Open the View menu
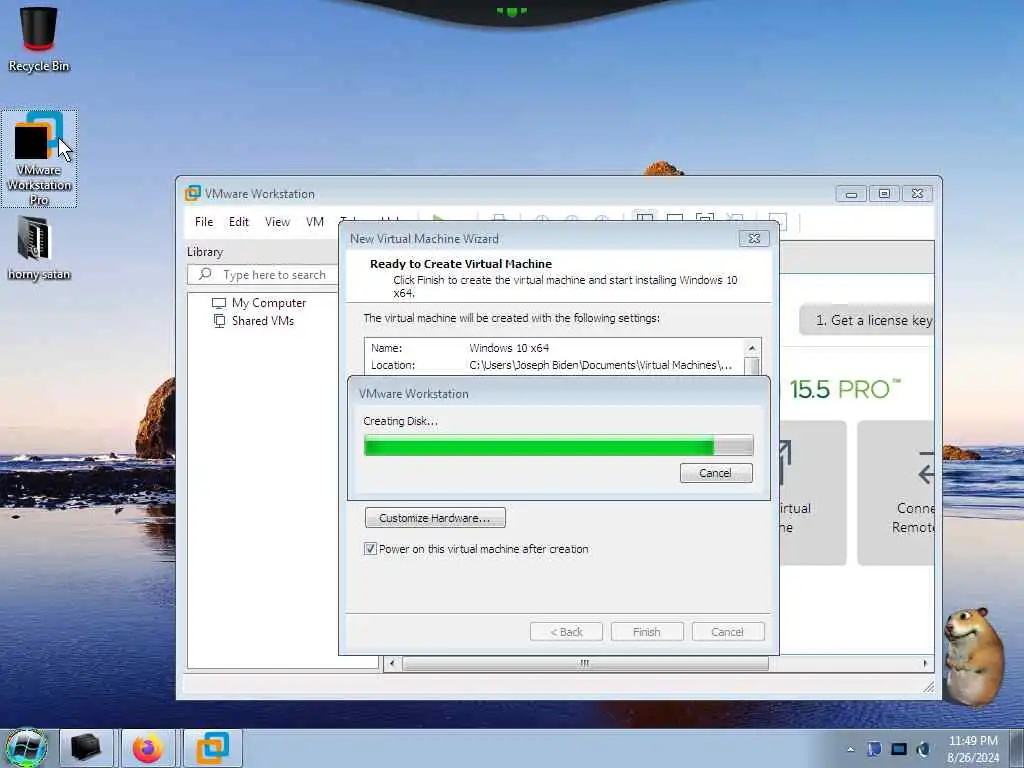Viewport: 1024px width, 768px height. [277, 222]
